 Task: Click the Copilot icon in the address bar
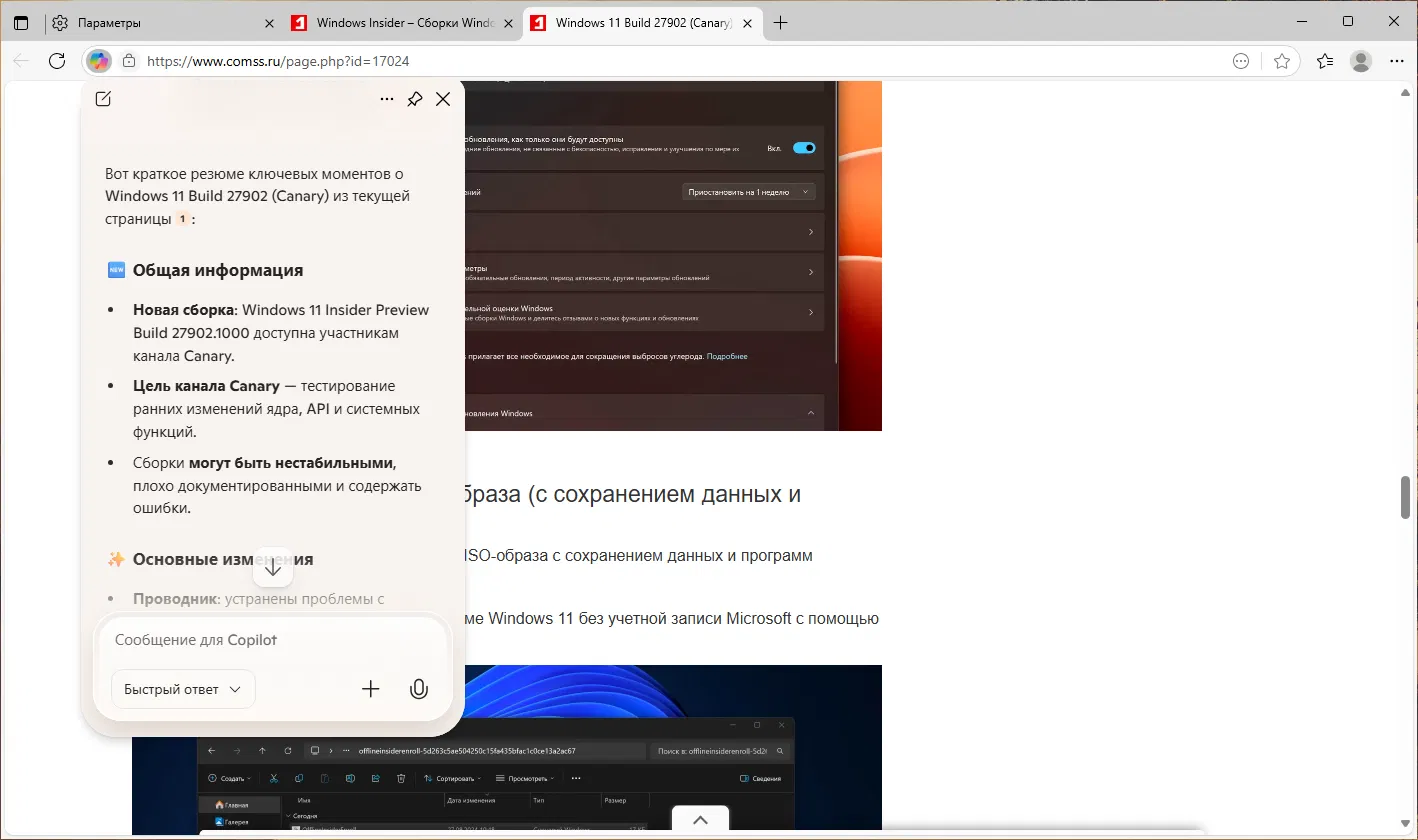pyautogui.click(x=98, y=61)
